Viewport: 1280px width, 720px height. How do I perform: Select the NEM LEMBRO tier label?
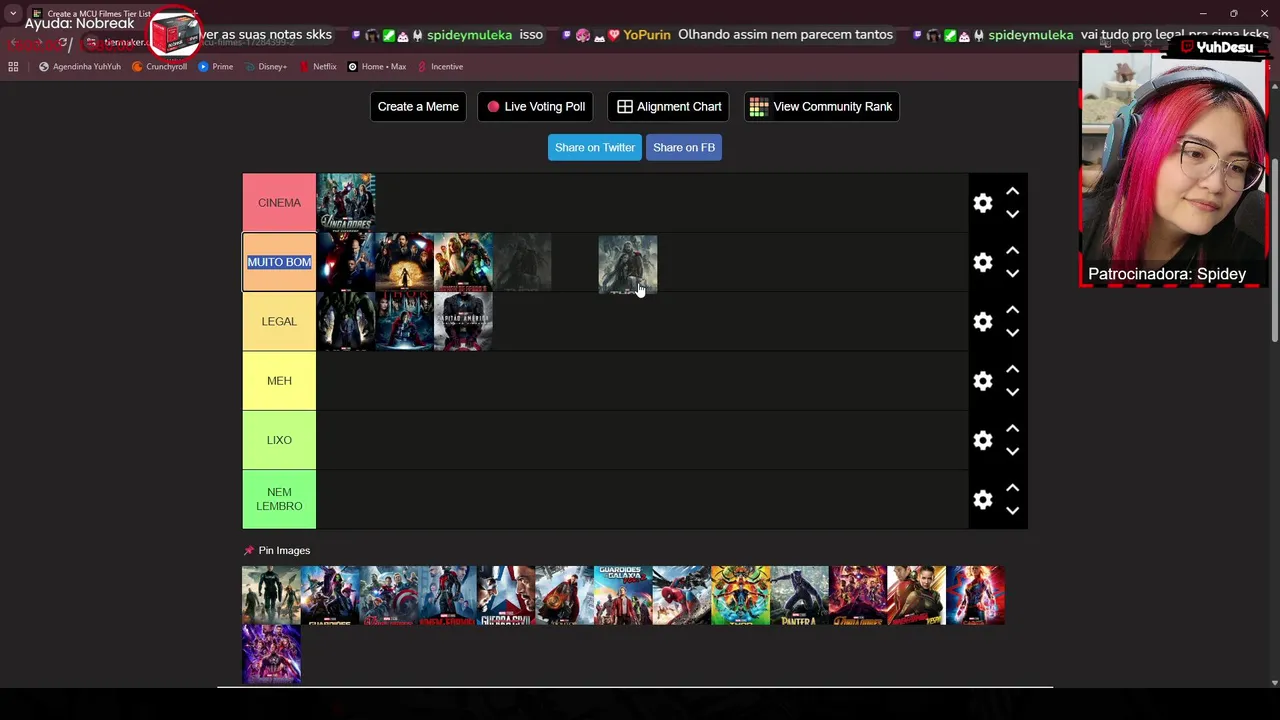pyautogui.click(x=279, y=499)
